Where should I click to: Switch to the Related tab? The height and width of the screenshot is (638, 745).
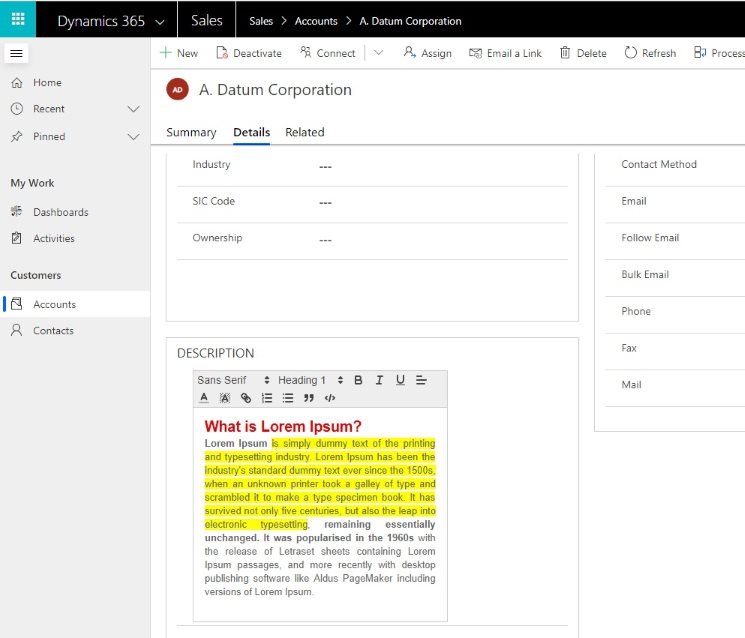tap(305, 132)
